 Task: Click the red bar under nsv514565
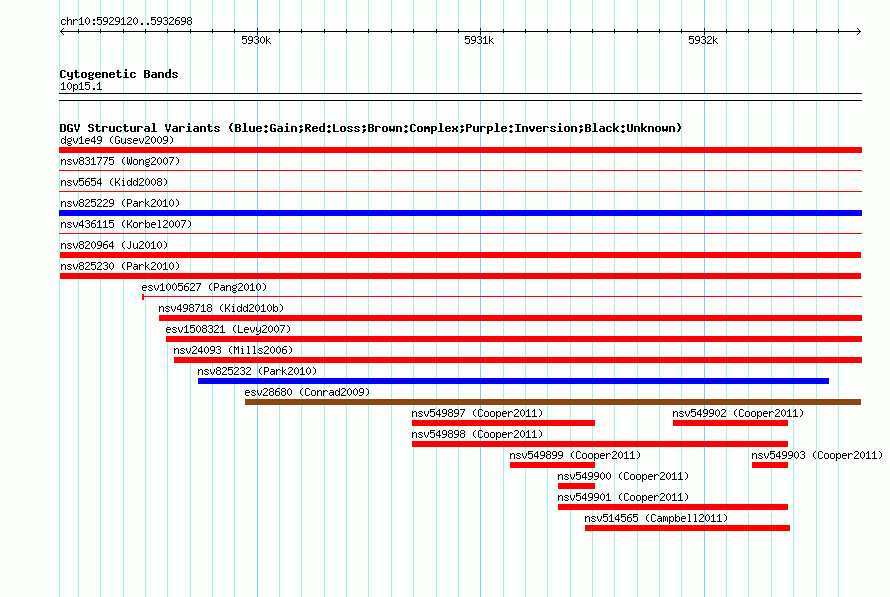point(687,528)
